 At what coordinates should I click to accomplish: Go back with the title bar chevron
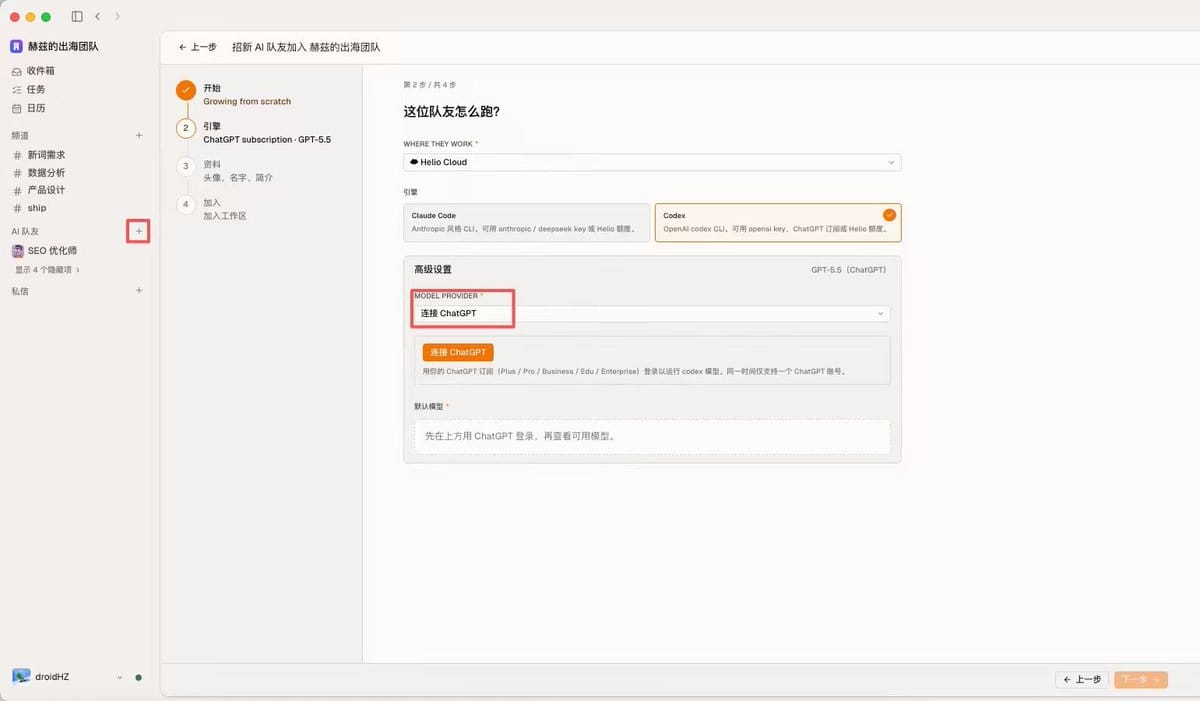pyautogui.click(x=98, y=17)
